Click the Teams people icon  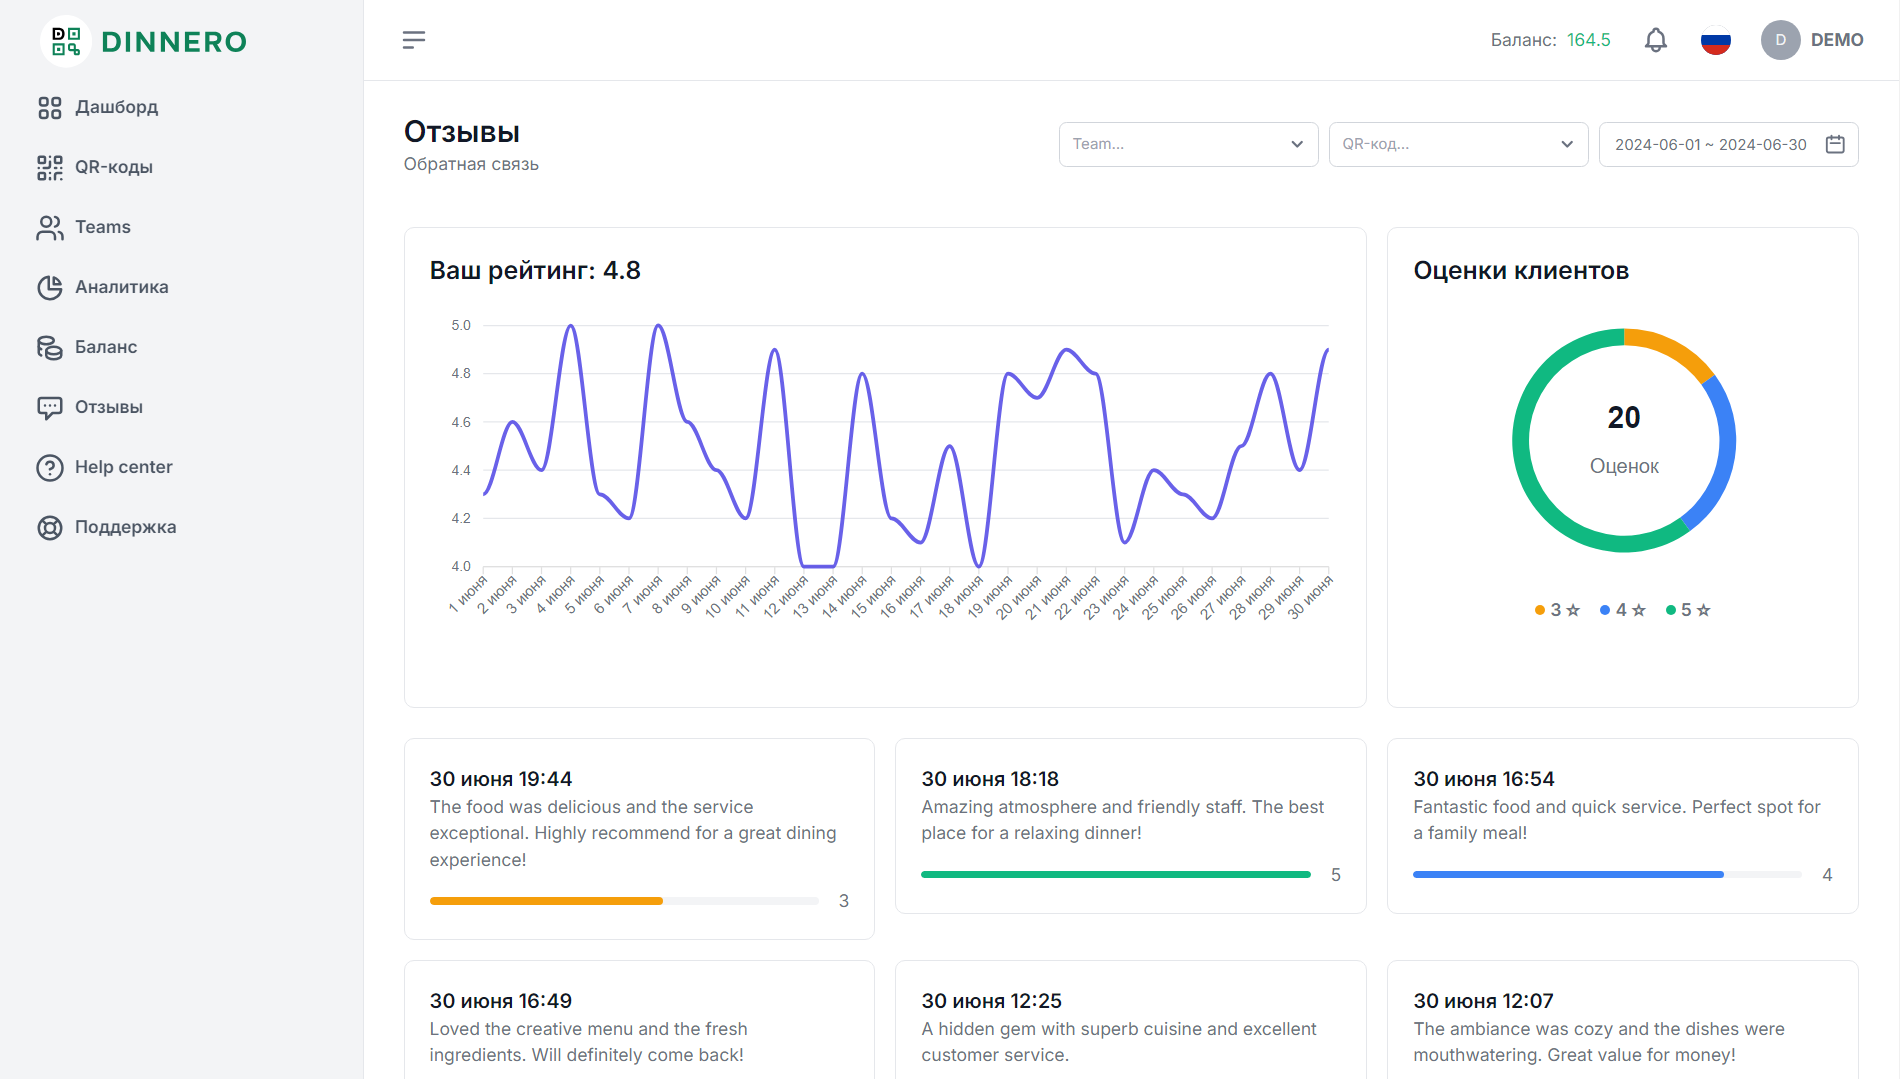(50, 228)
